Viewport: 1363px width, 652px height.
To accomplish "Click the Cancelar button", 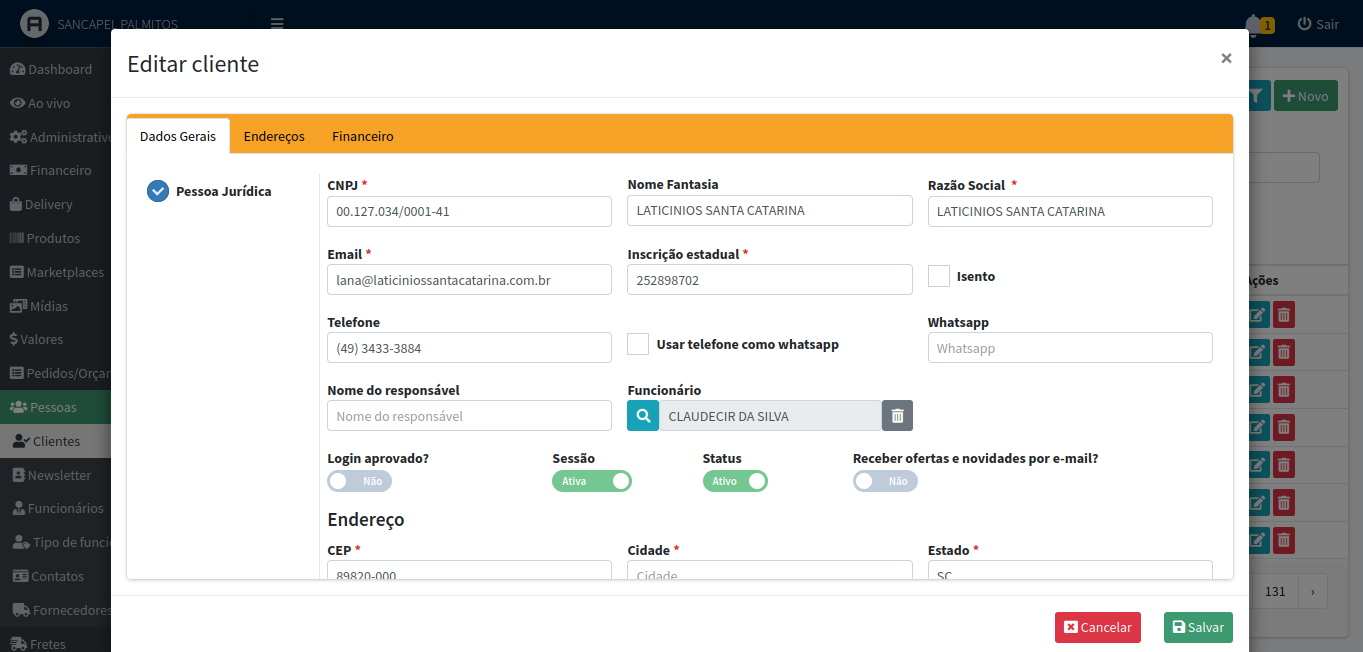I will tap(1097, 627).
